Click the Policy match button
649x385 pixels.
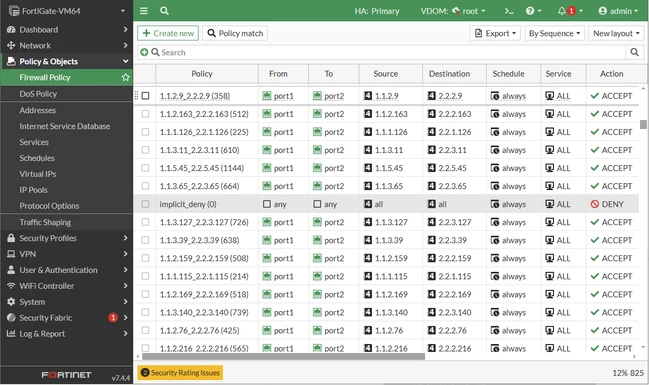pos(235,33)
